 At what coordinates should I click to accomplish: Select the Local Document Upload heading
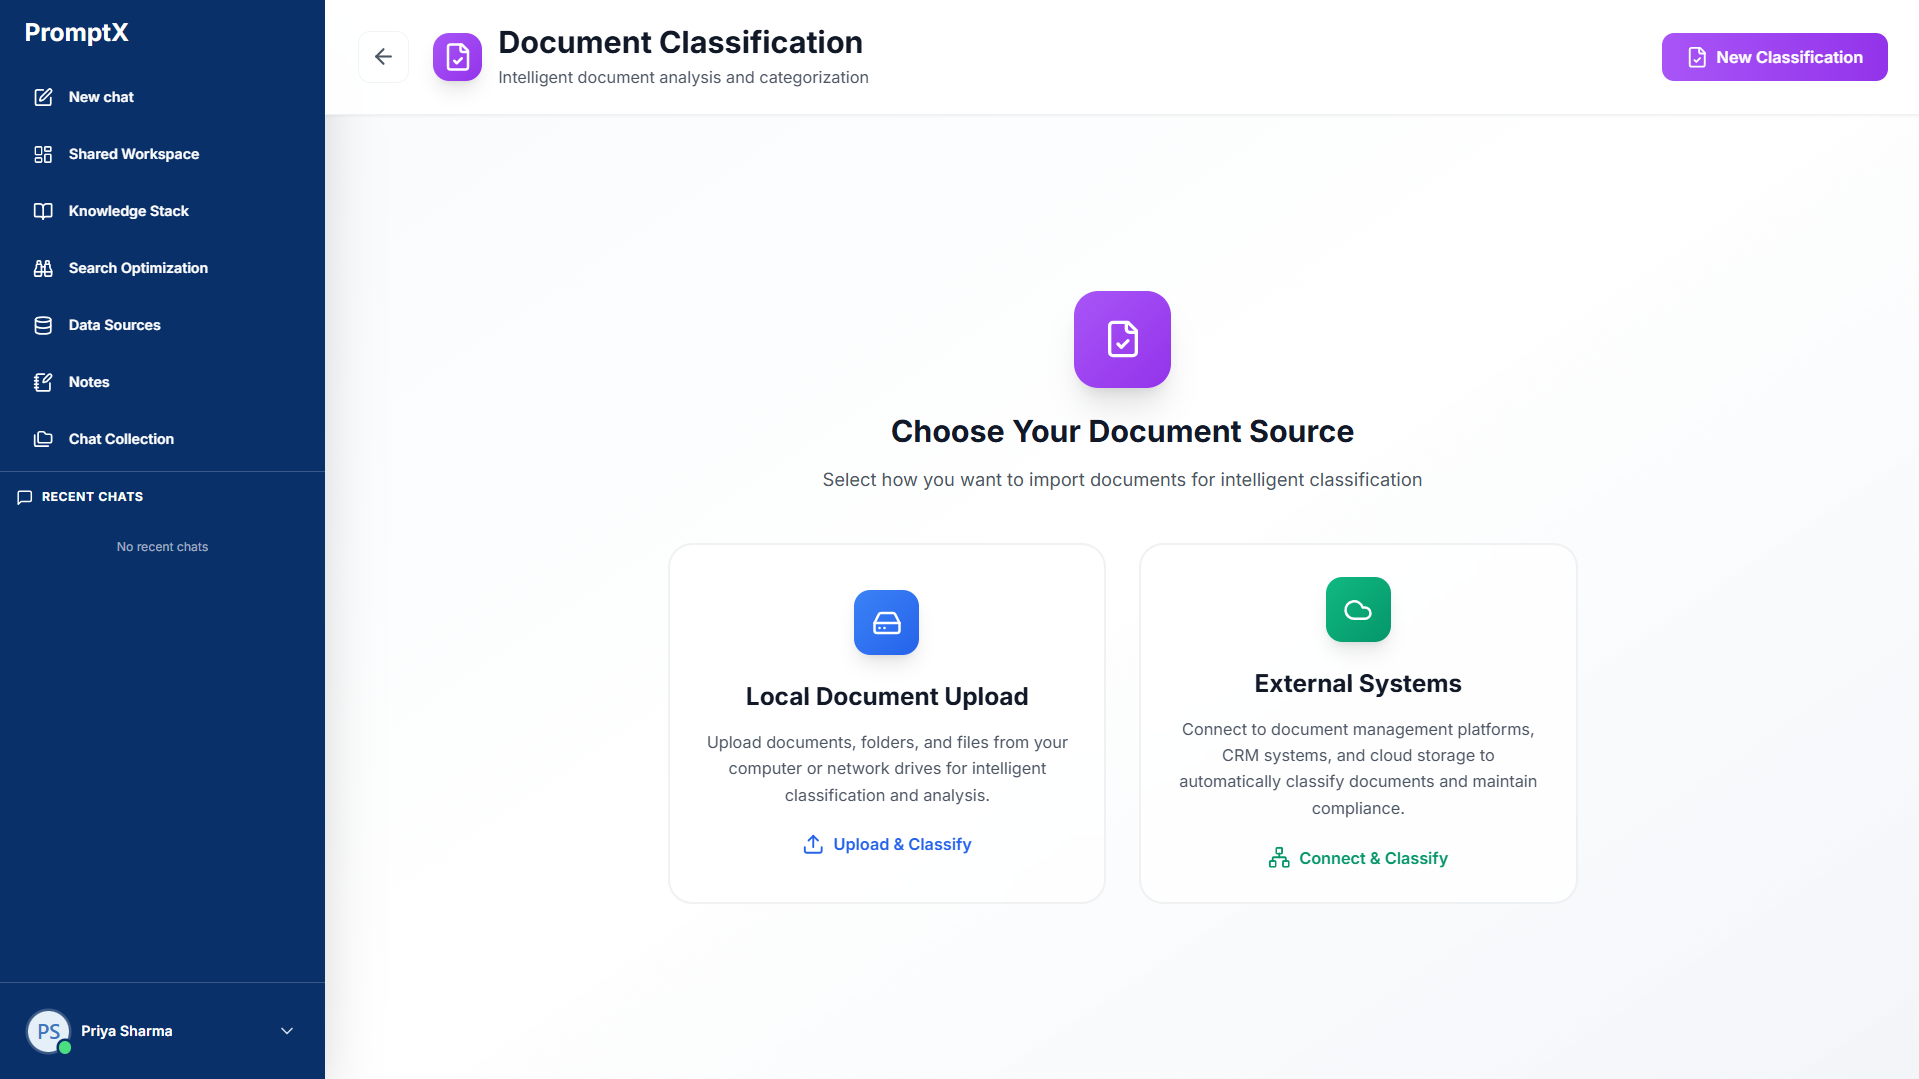click(x=887, y=696)
